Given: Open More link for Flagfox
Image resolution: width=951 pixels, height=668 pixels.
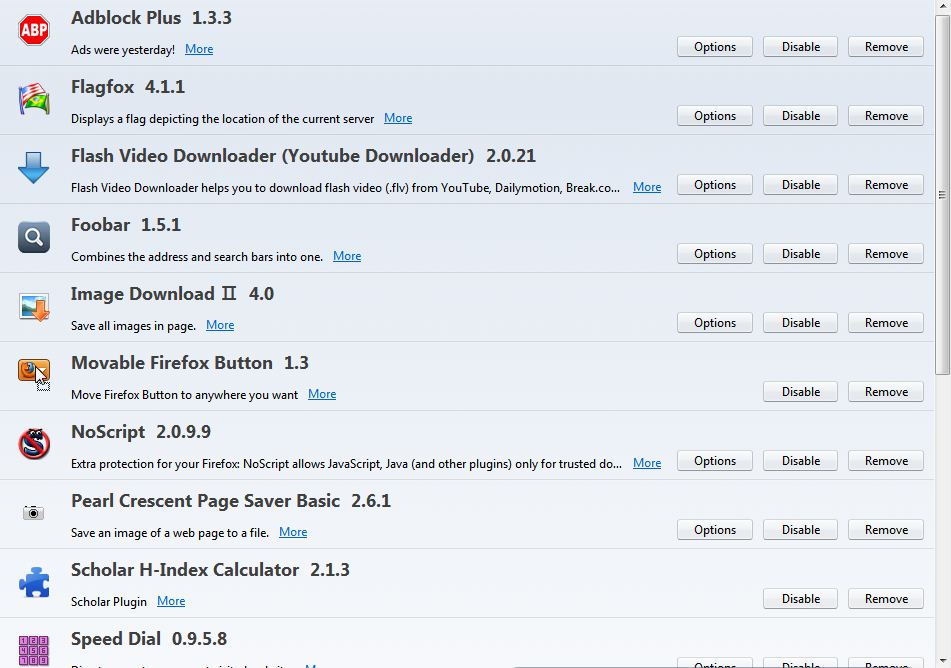Looking at the screenshot, I should pos(398,118).
